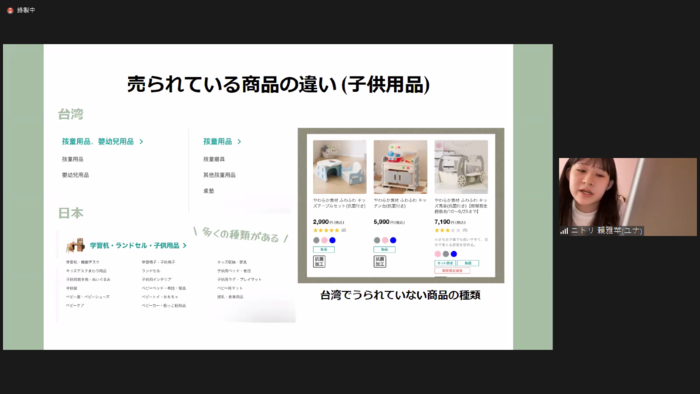700x394 pixels.
Task: Open the 孩童寢具 category link
Action: 214,159
